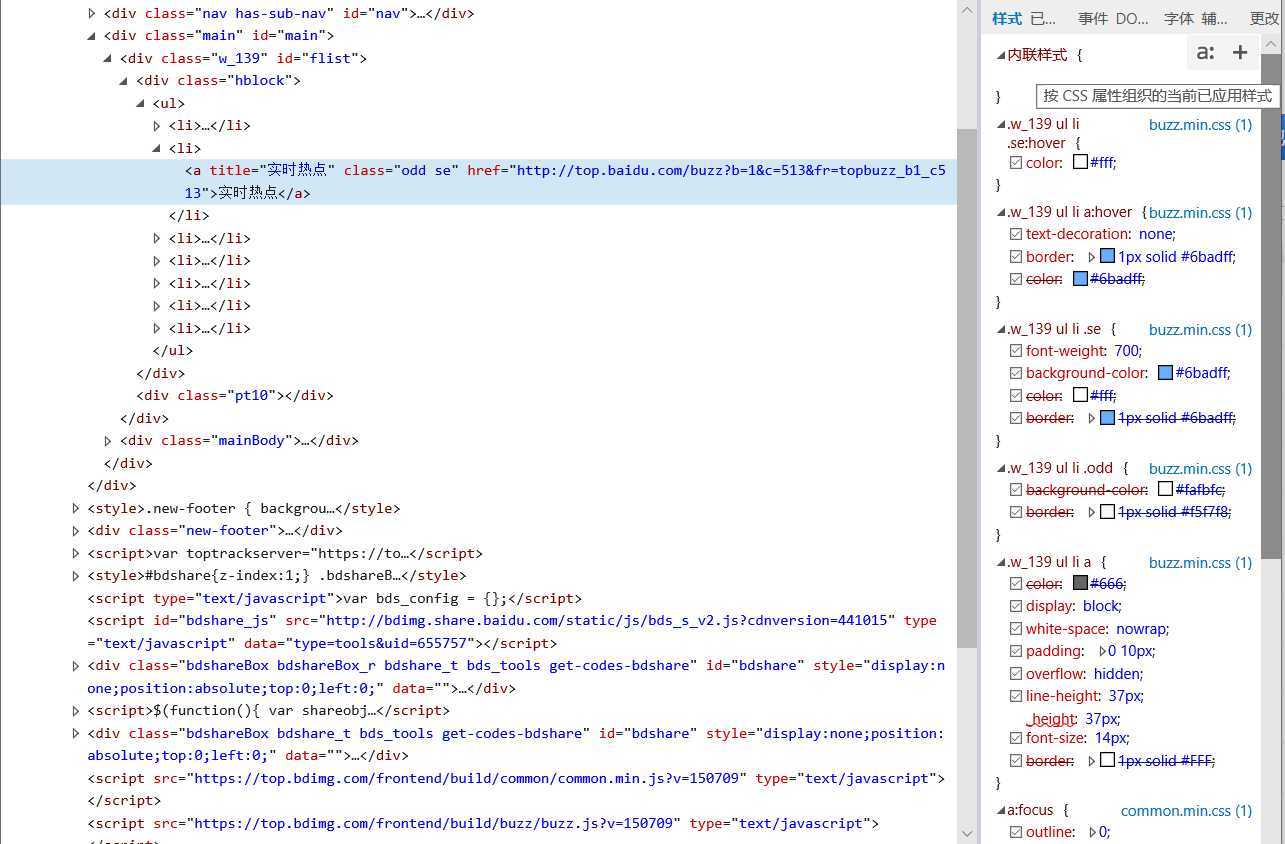Uncheck outline property in a:focus rule
The height and width of the screenshot is (844, 1285).
pos(1016,832)
